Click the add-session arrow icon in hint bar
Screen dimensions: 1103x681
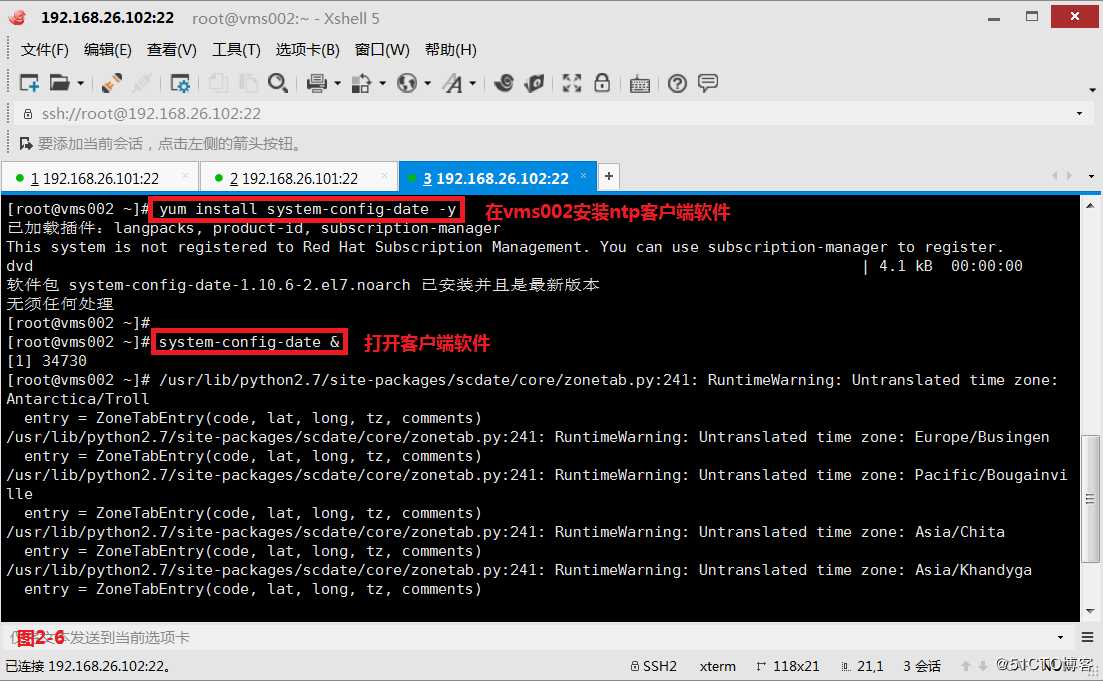[x=26, y=144]
